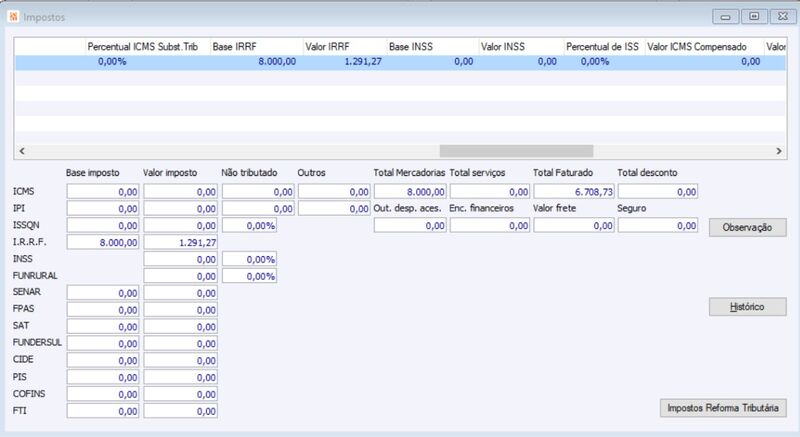Click the right scroll arrow of grid
Screen dimensions: 800x437
click(779, 151)
